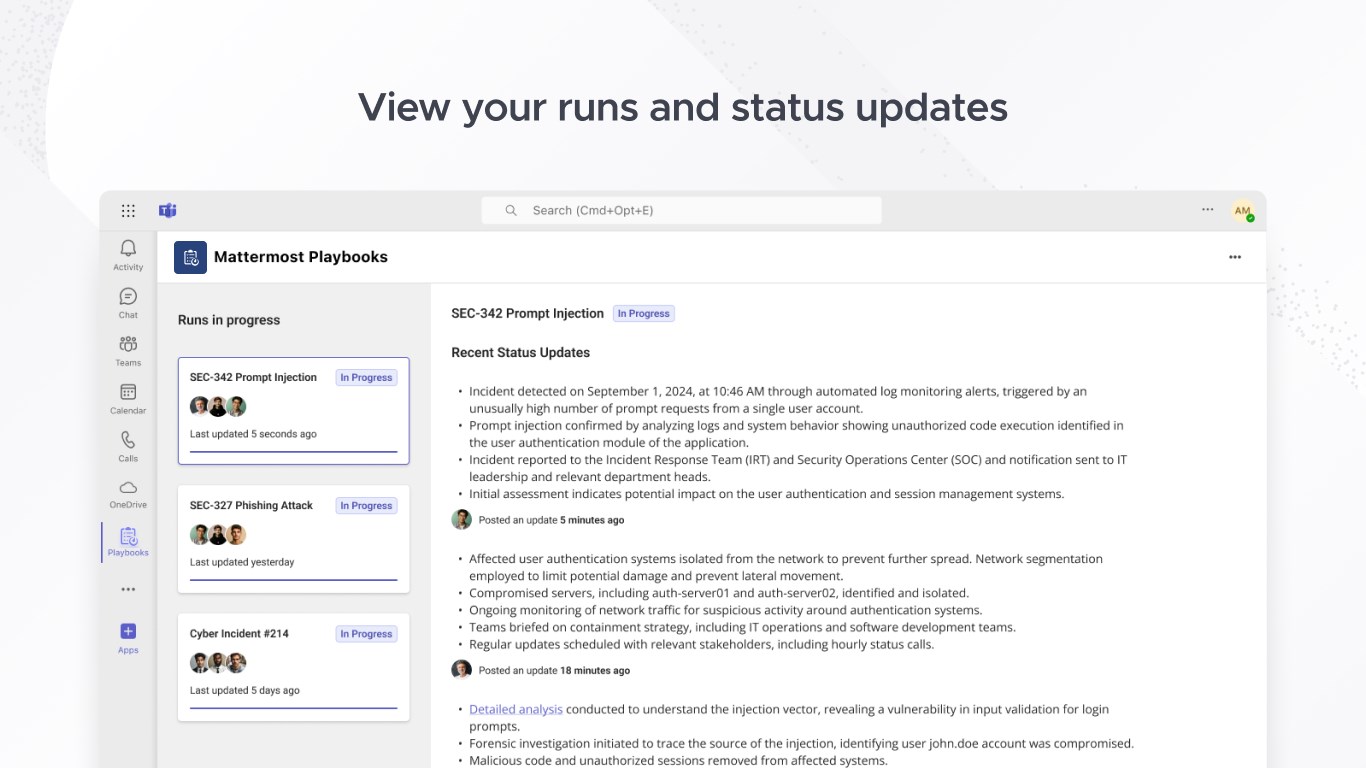Click bullet about compromised servers auth-server01
Screen dimensions: 1366x768
[x=719, y=593]
